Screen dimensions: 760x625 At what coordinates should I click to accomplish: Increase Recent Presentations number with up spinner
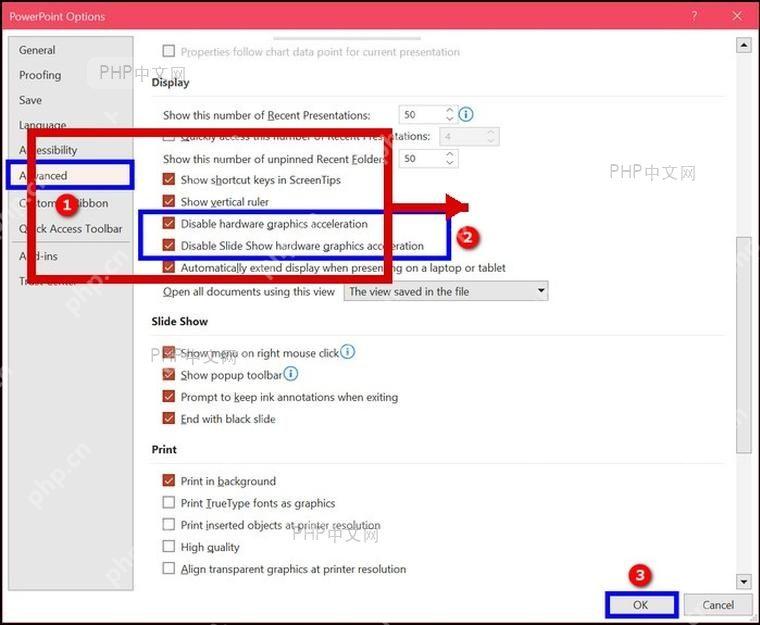pos(450,110)
